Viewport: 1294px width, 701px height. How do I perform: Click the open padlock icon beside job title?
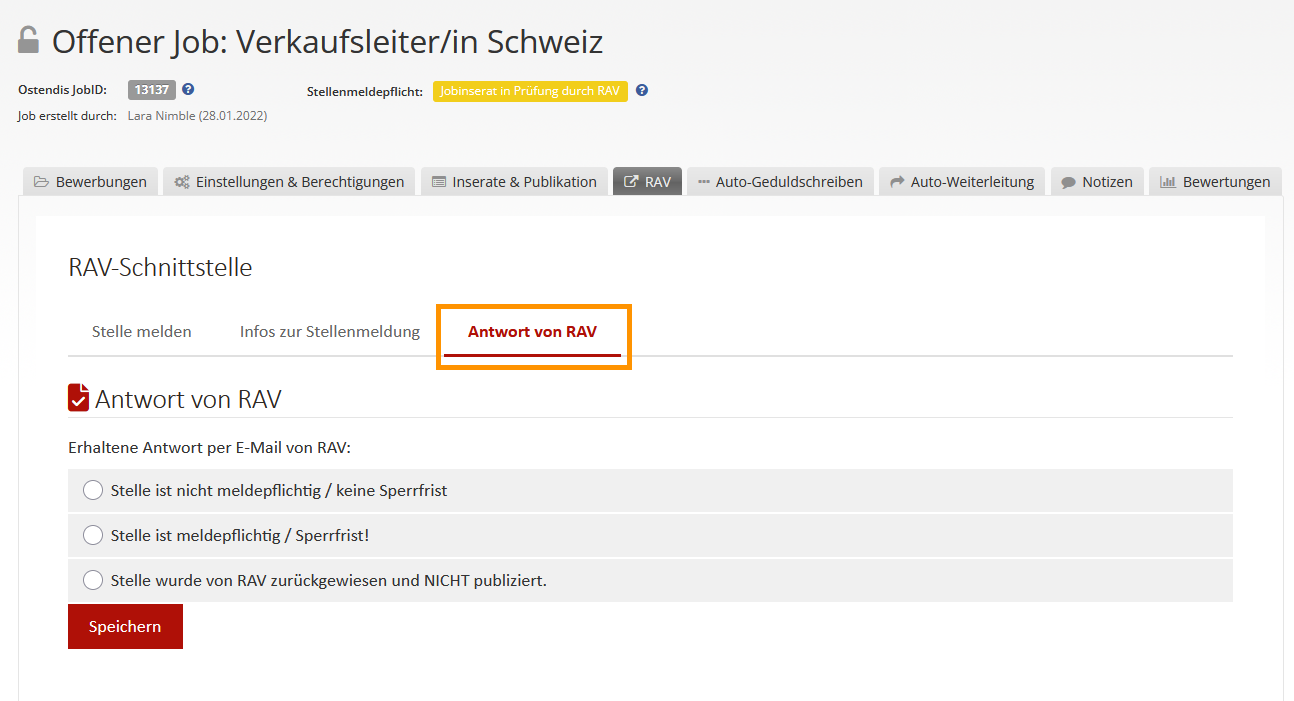tap(29, 41)
